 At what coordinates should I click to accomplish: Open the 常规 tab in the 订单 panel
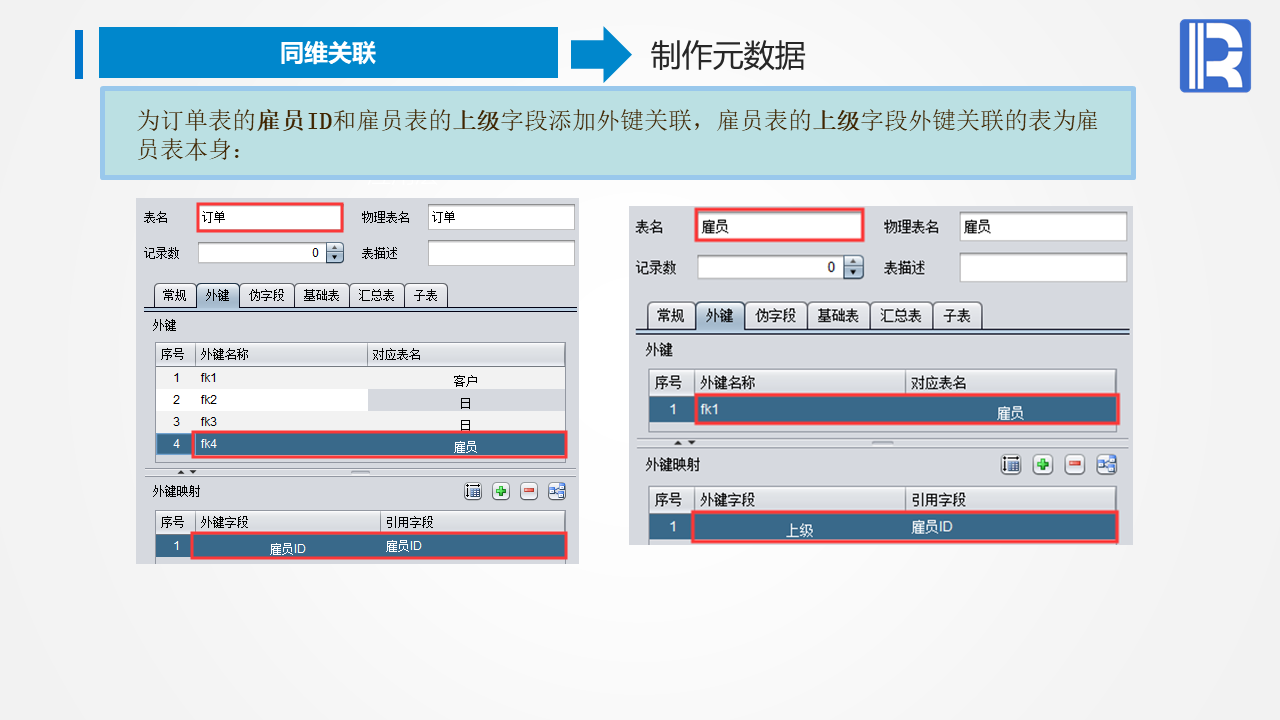pyautogui.click(x=174, y=295)
